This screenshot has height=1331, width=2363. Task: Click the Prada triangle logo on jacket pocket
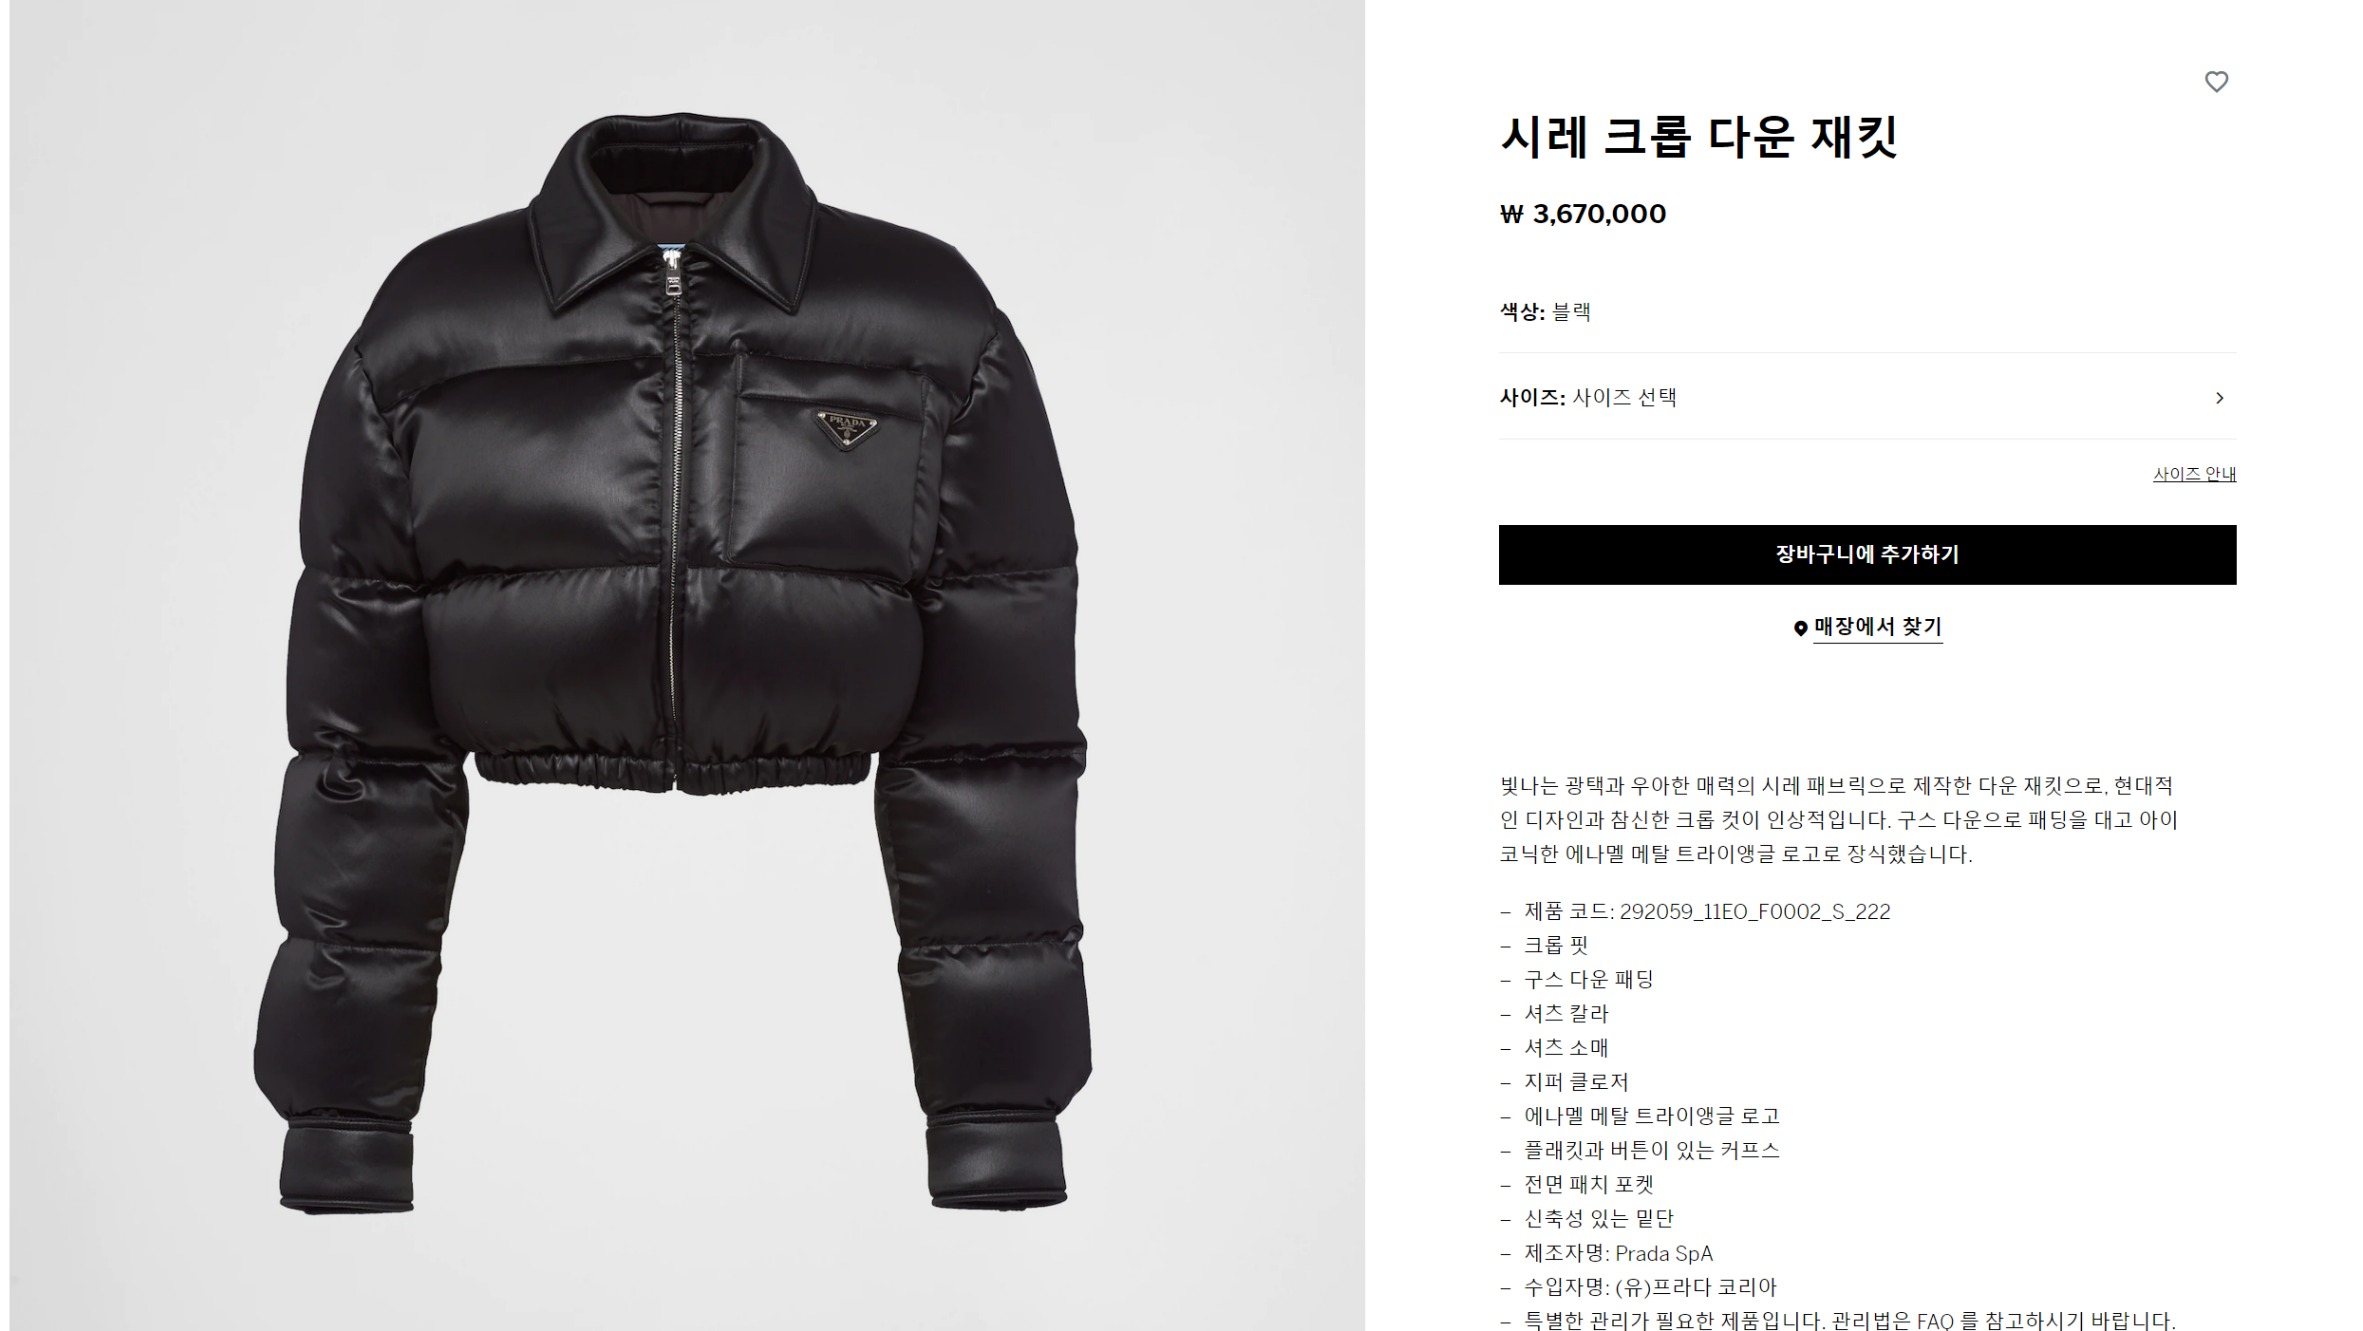[x=846, y=427]
